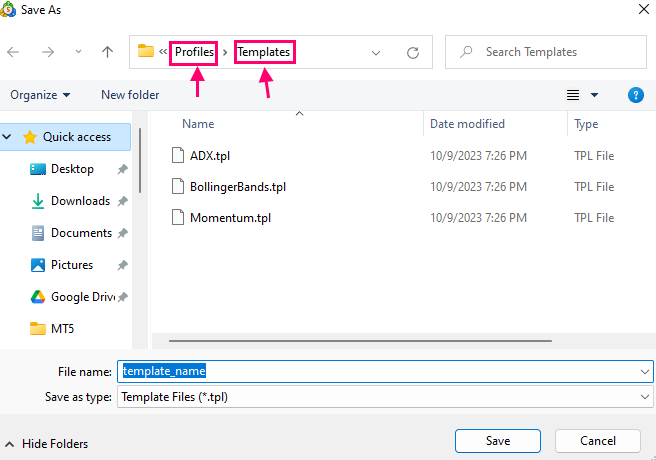Open the Help question mark icon

click(635, 95)
